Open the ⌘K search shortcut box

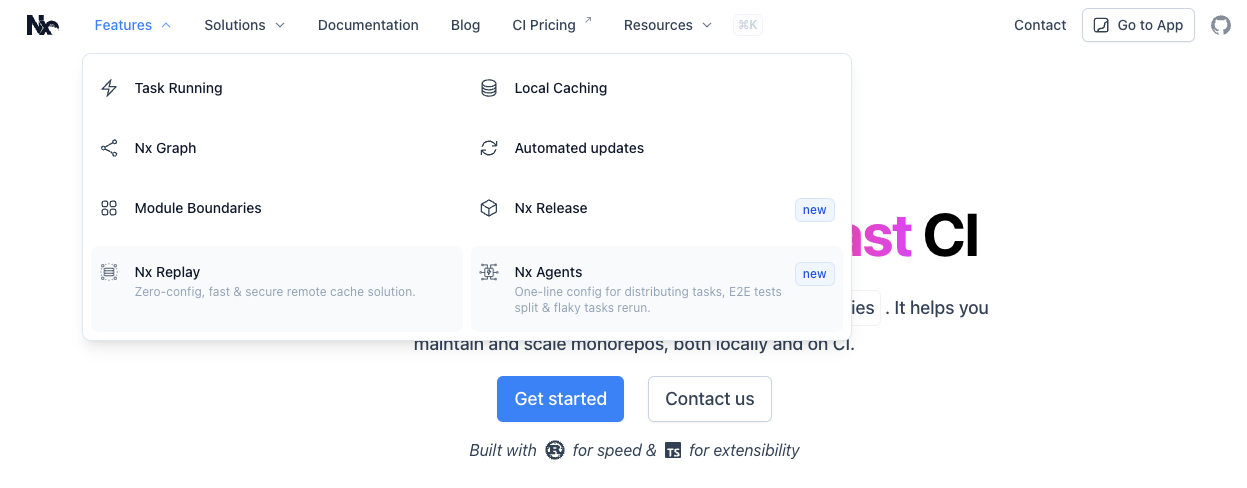(x=748, y=25)
